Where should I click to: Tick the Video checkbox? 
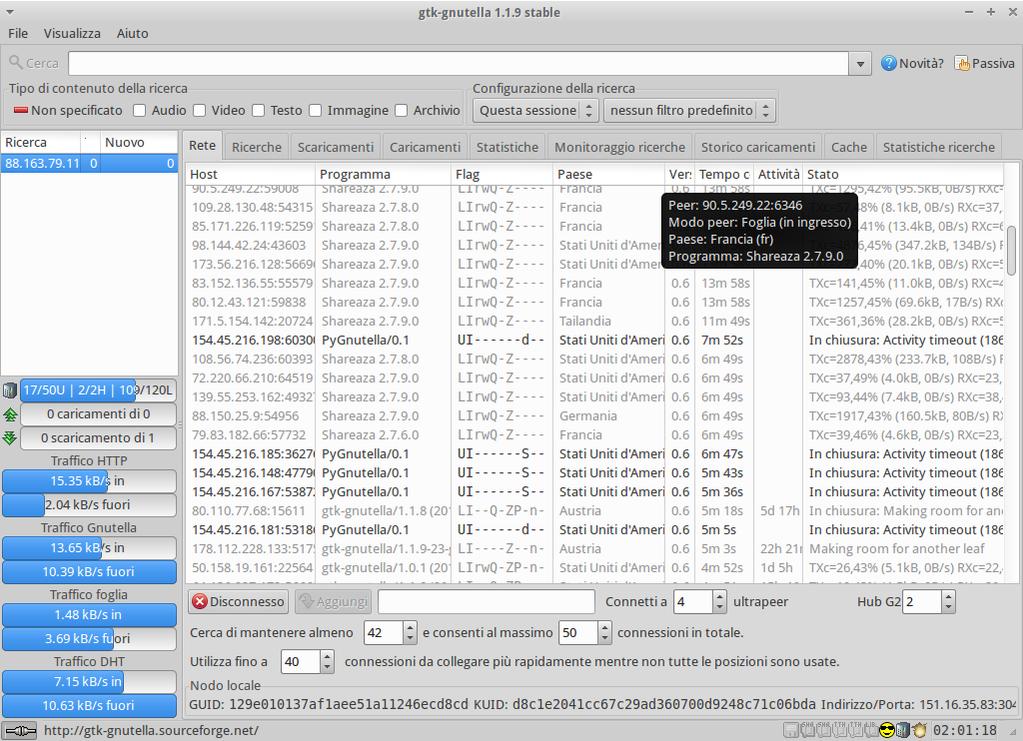click(x=200, y=110)
